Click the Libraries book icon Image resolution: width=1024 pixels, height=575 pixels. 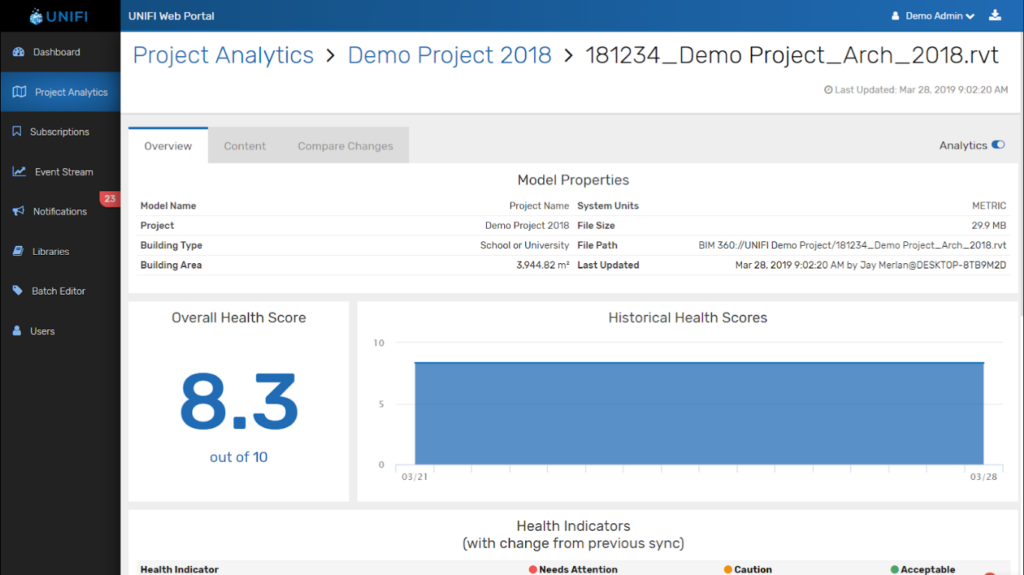pyautogui.click(x=18, y=252)
